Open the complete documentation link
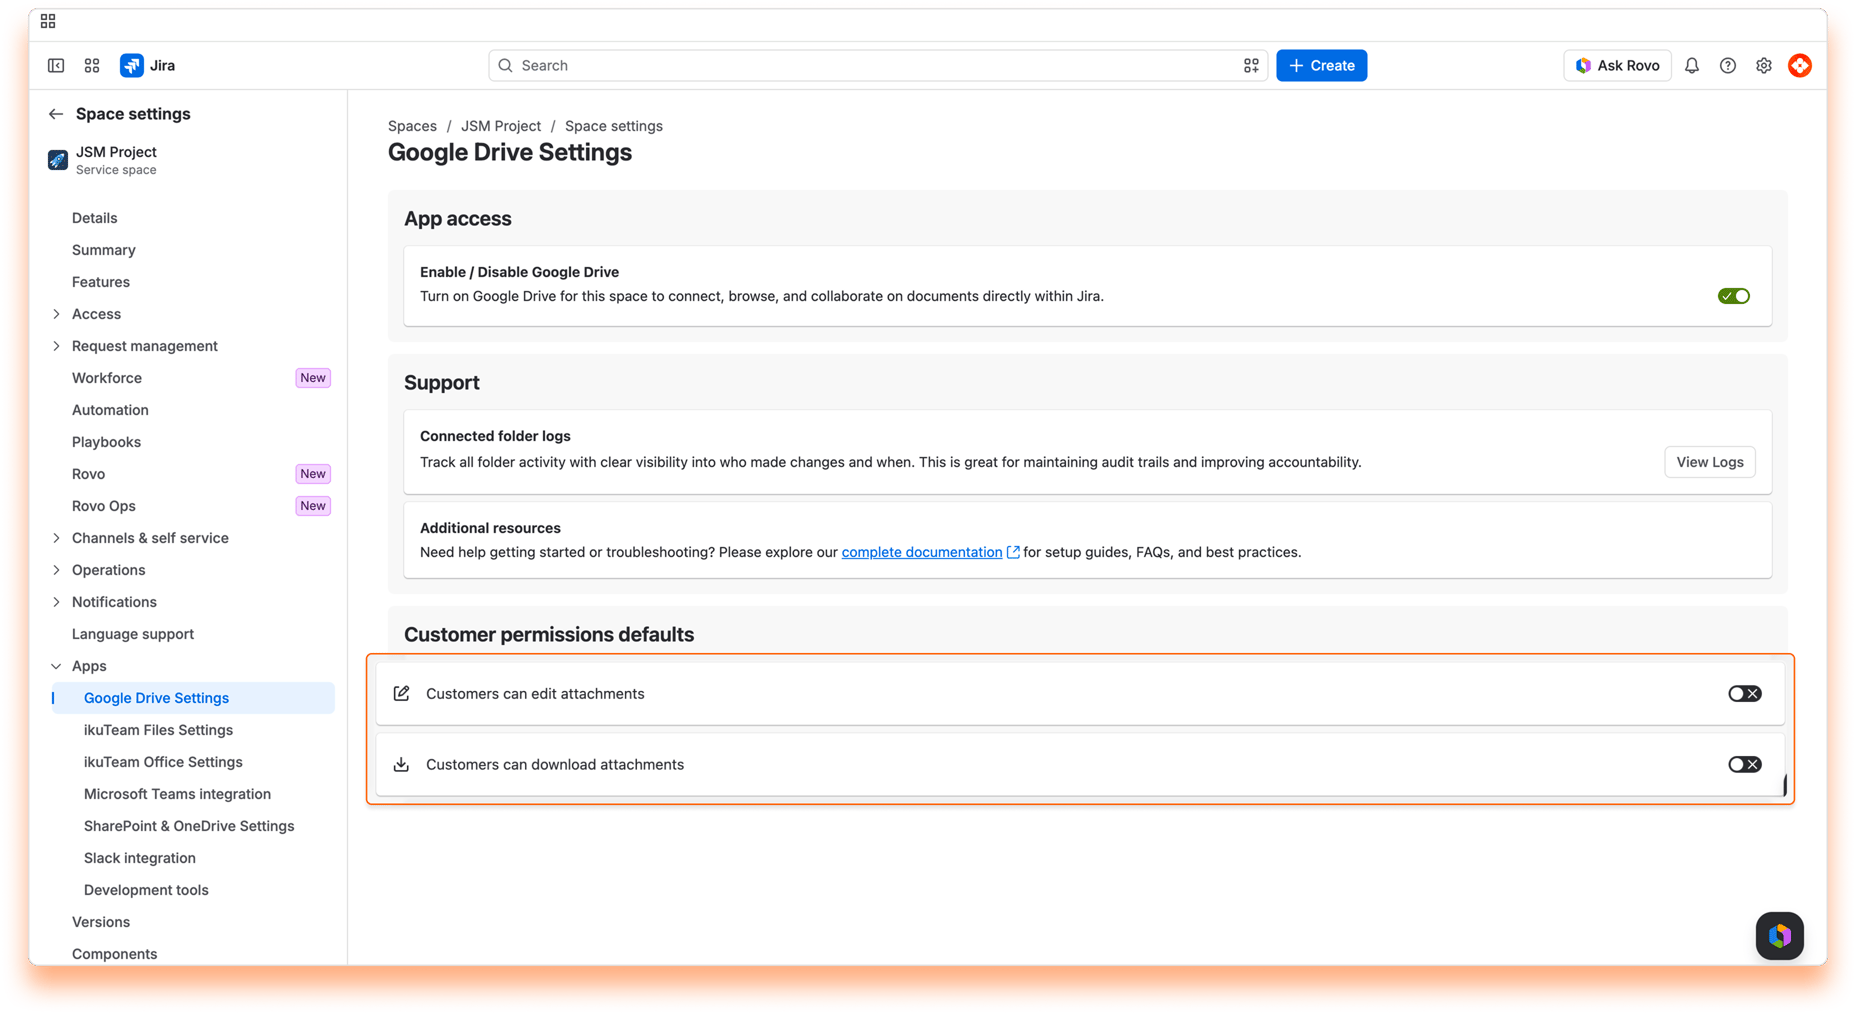 tap(921, 552)
